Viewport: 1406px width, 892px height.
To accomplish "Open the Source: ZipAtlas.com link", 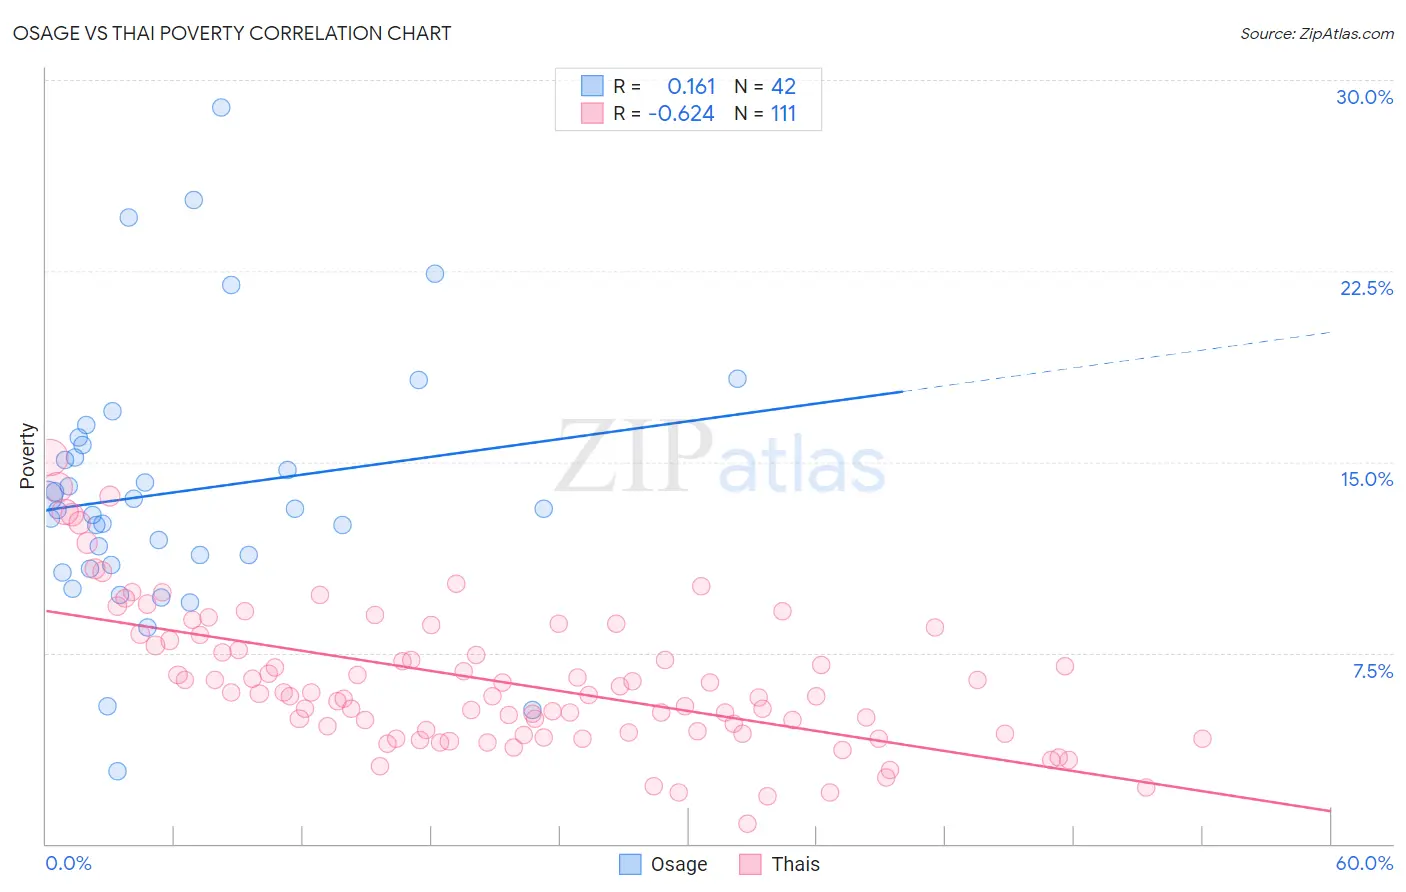I will pyautogui.click(x=1317, y=33).
